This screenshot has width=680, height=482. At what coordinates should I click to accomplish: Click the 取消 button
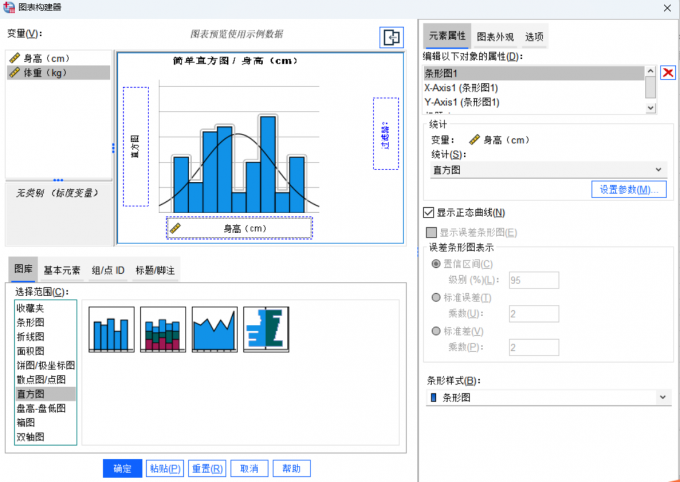(249, 469)
